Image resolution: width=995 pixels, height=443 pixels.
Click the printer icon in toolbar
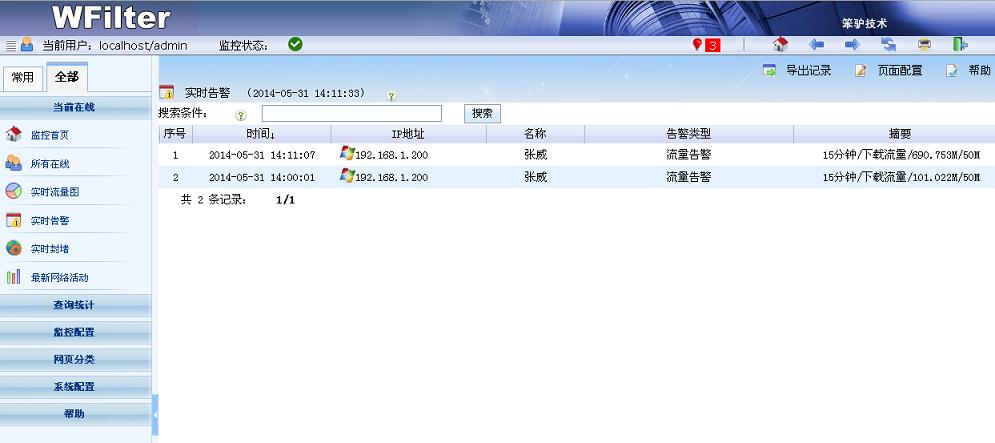click(x=924, y=45)
